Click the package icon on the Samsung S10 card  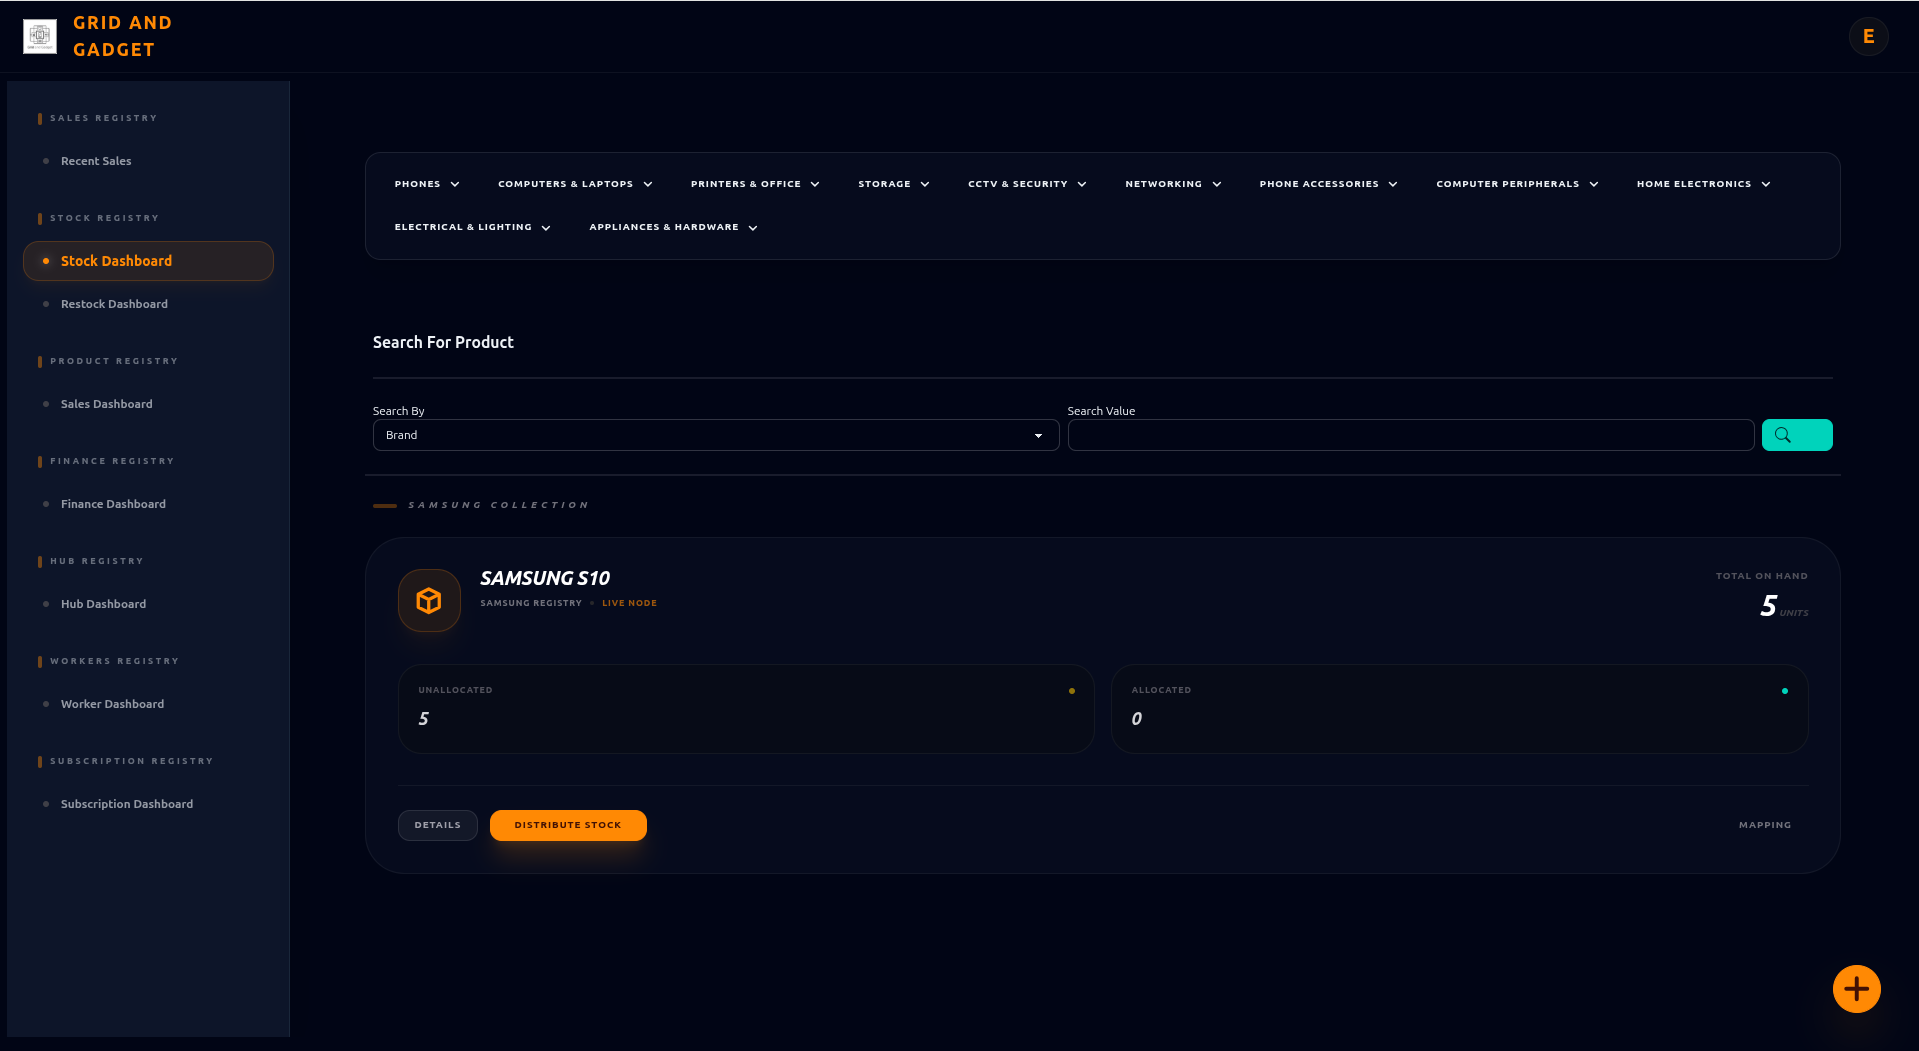pos(428,600)
